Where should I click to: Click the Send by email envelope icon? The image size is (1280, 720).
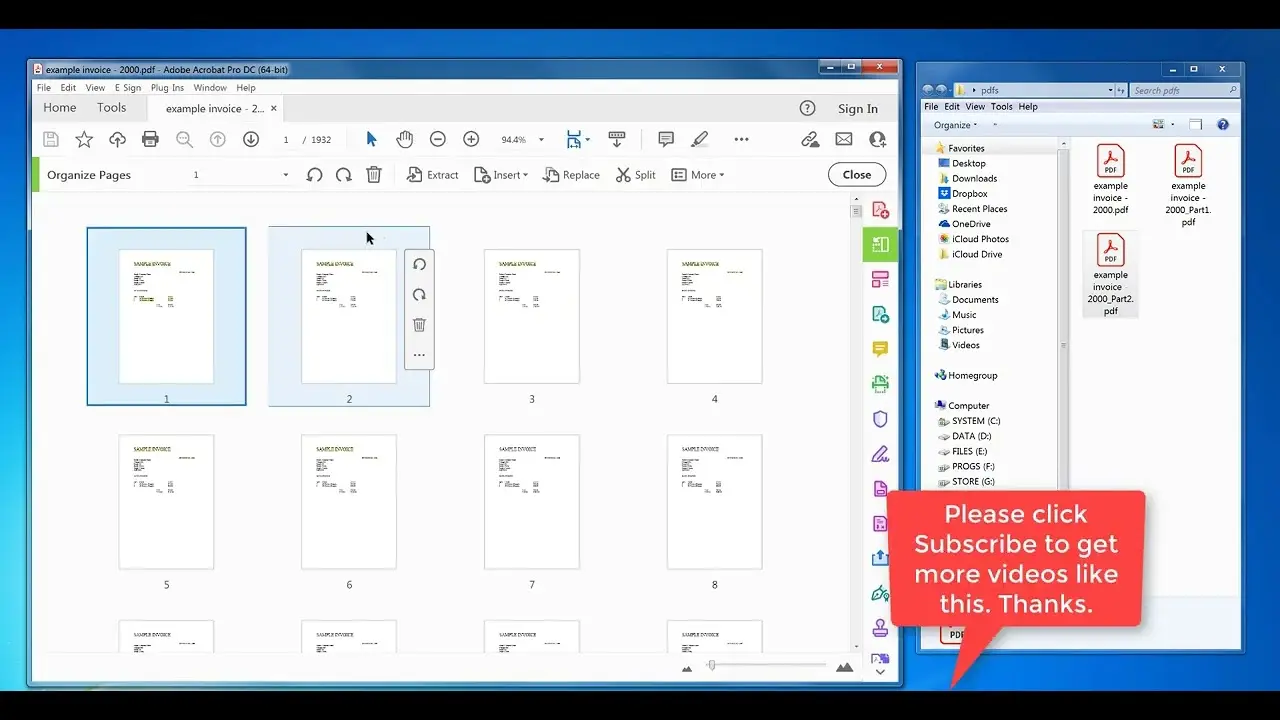point(844,139)
